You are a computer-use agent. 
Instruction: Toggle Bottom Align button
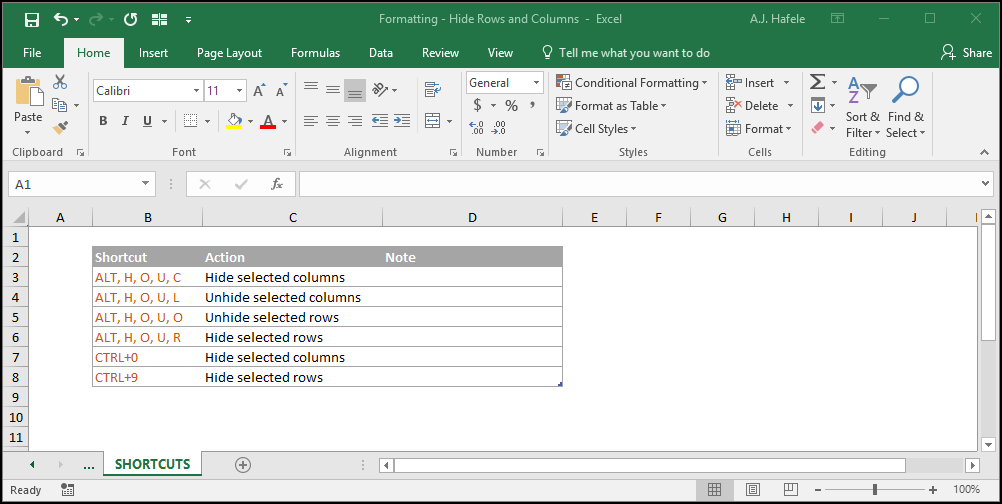[355, 90]
